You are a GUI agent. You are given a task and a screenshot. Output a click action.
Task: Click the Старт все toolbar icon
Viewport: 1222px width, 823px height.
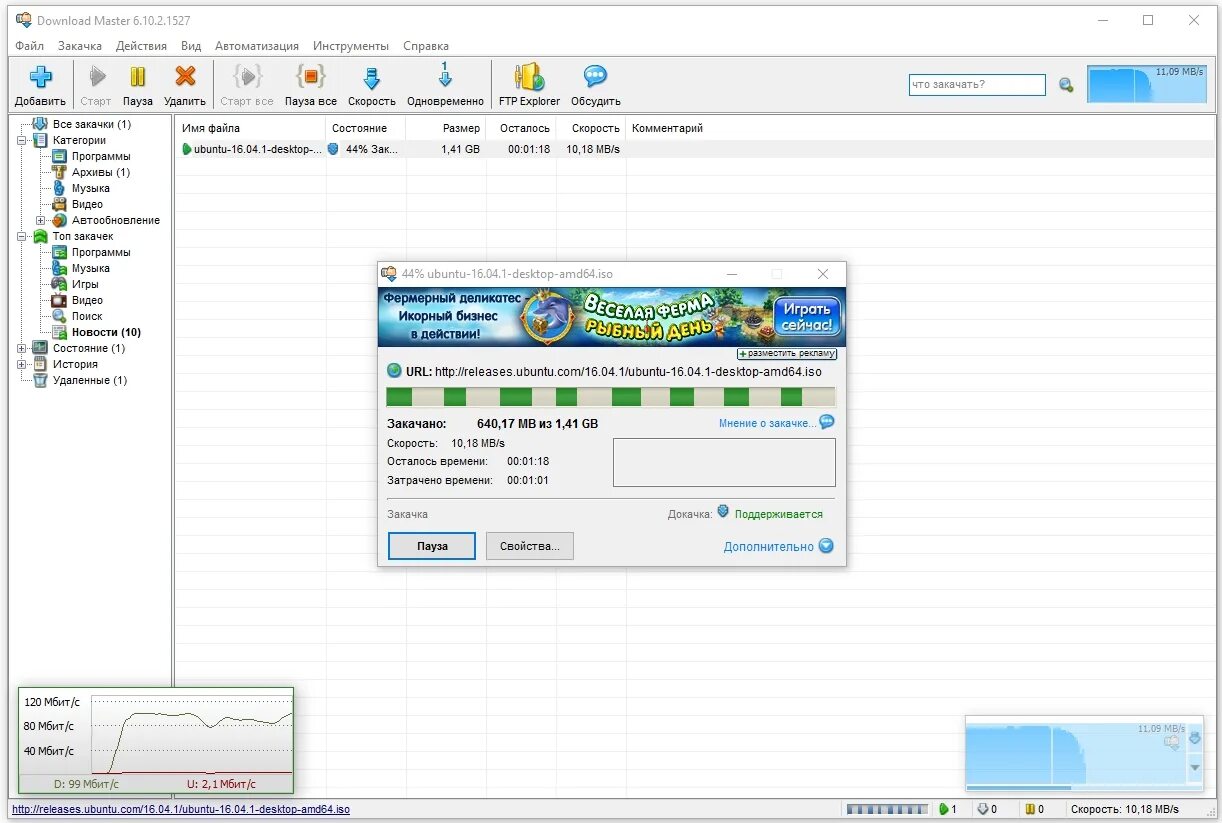coord(247,77)
